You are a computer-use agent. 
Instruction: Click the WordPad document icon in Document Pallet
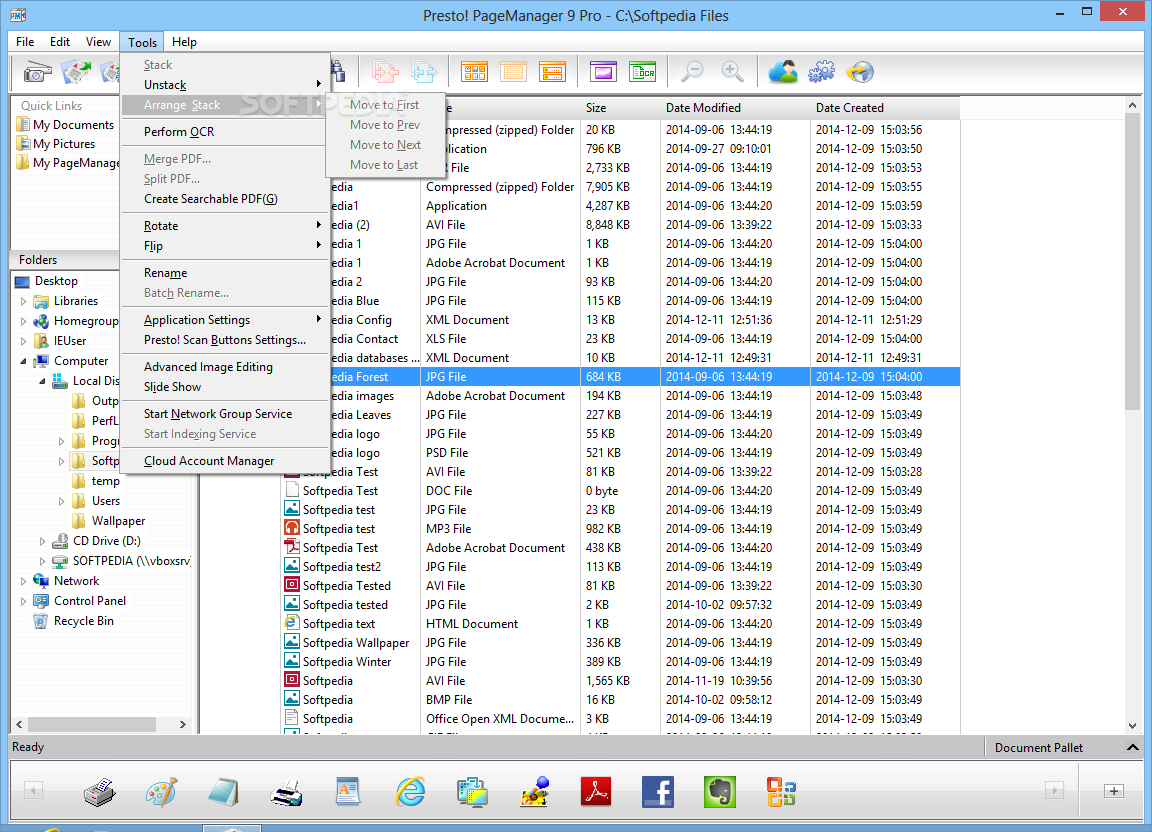(x=348, y=792)
